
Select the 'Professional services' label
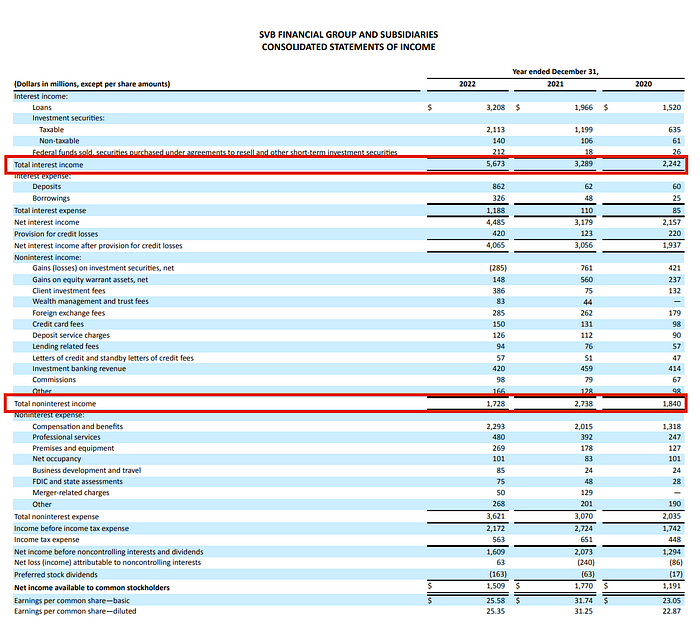[66, 437]
